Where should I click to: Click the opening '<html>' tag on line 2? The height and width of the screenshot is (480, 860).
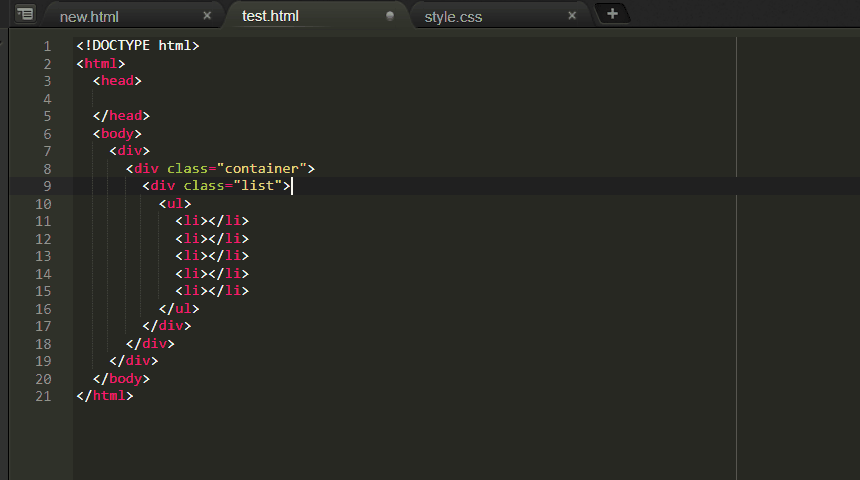pyautogui.click(x=101, y=64)
